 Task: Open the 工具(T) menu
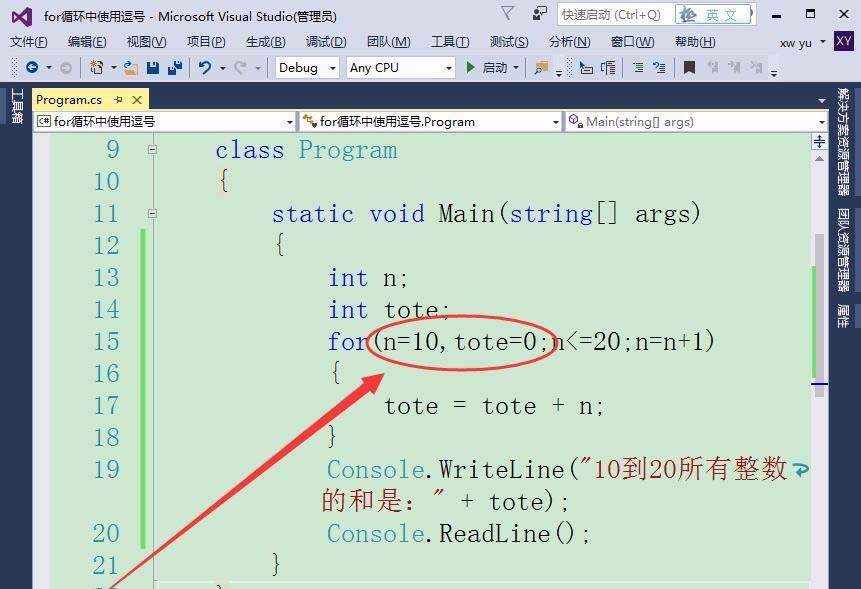coord(450,42)
